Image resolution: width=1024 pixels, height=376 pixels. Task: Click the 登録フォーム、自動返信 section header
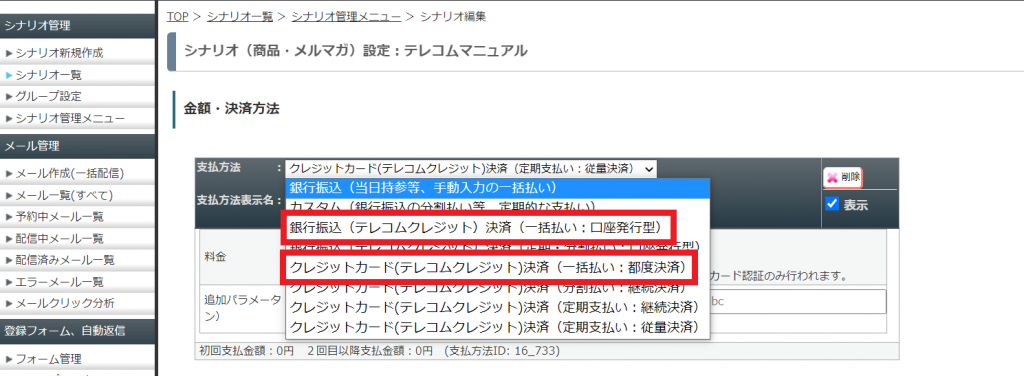click(x=78, y=331)
